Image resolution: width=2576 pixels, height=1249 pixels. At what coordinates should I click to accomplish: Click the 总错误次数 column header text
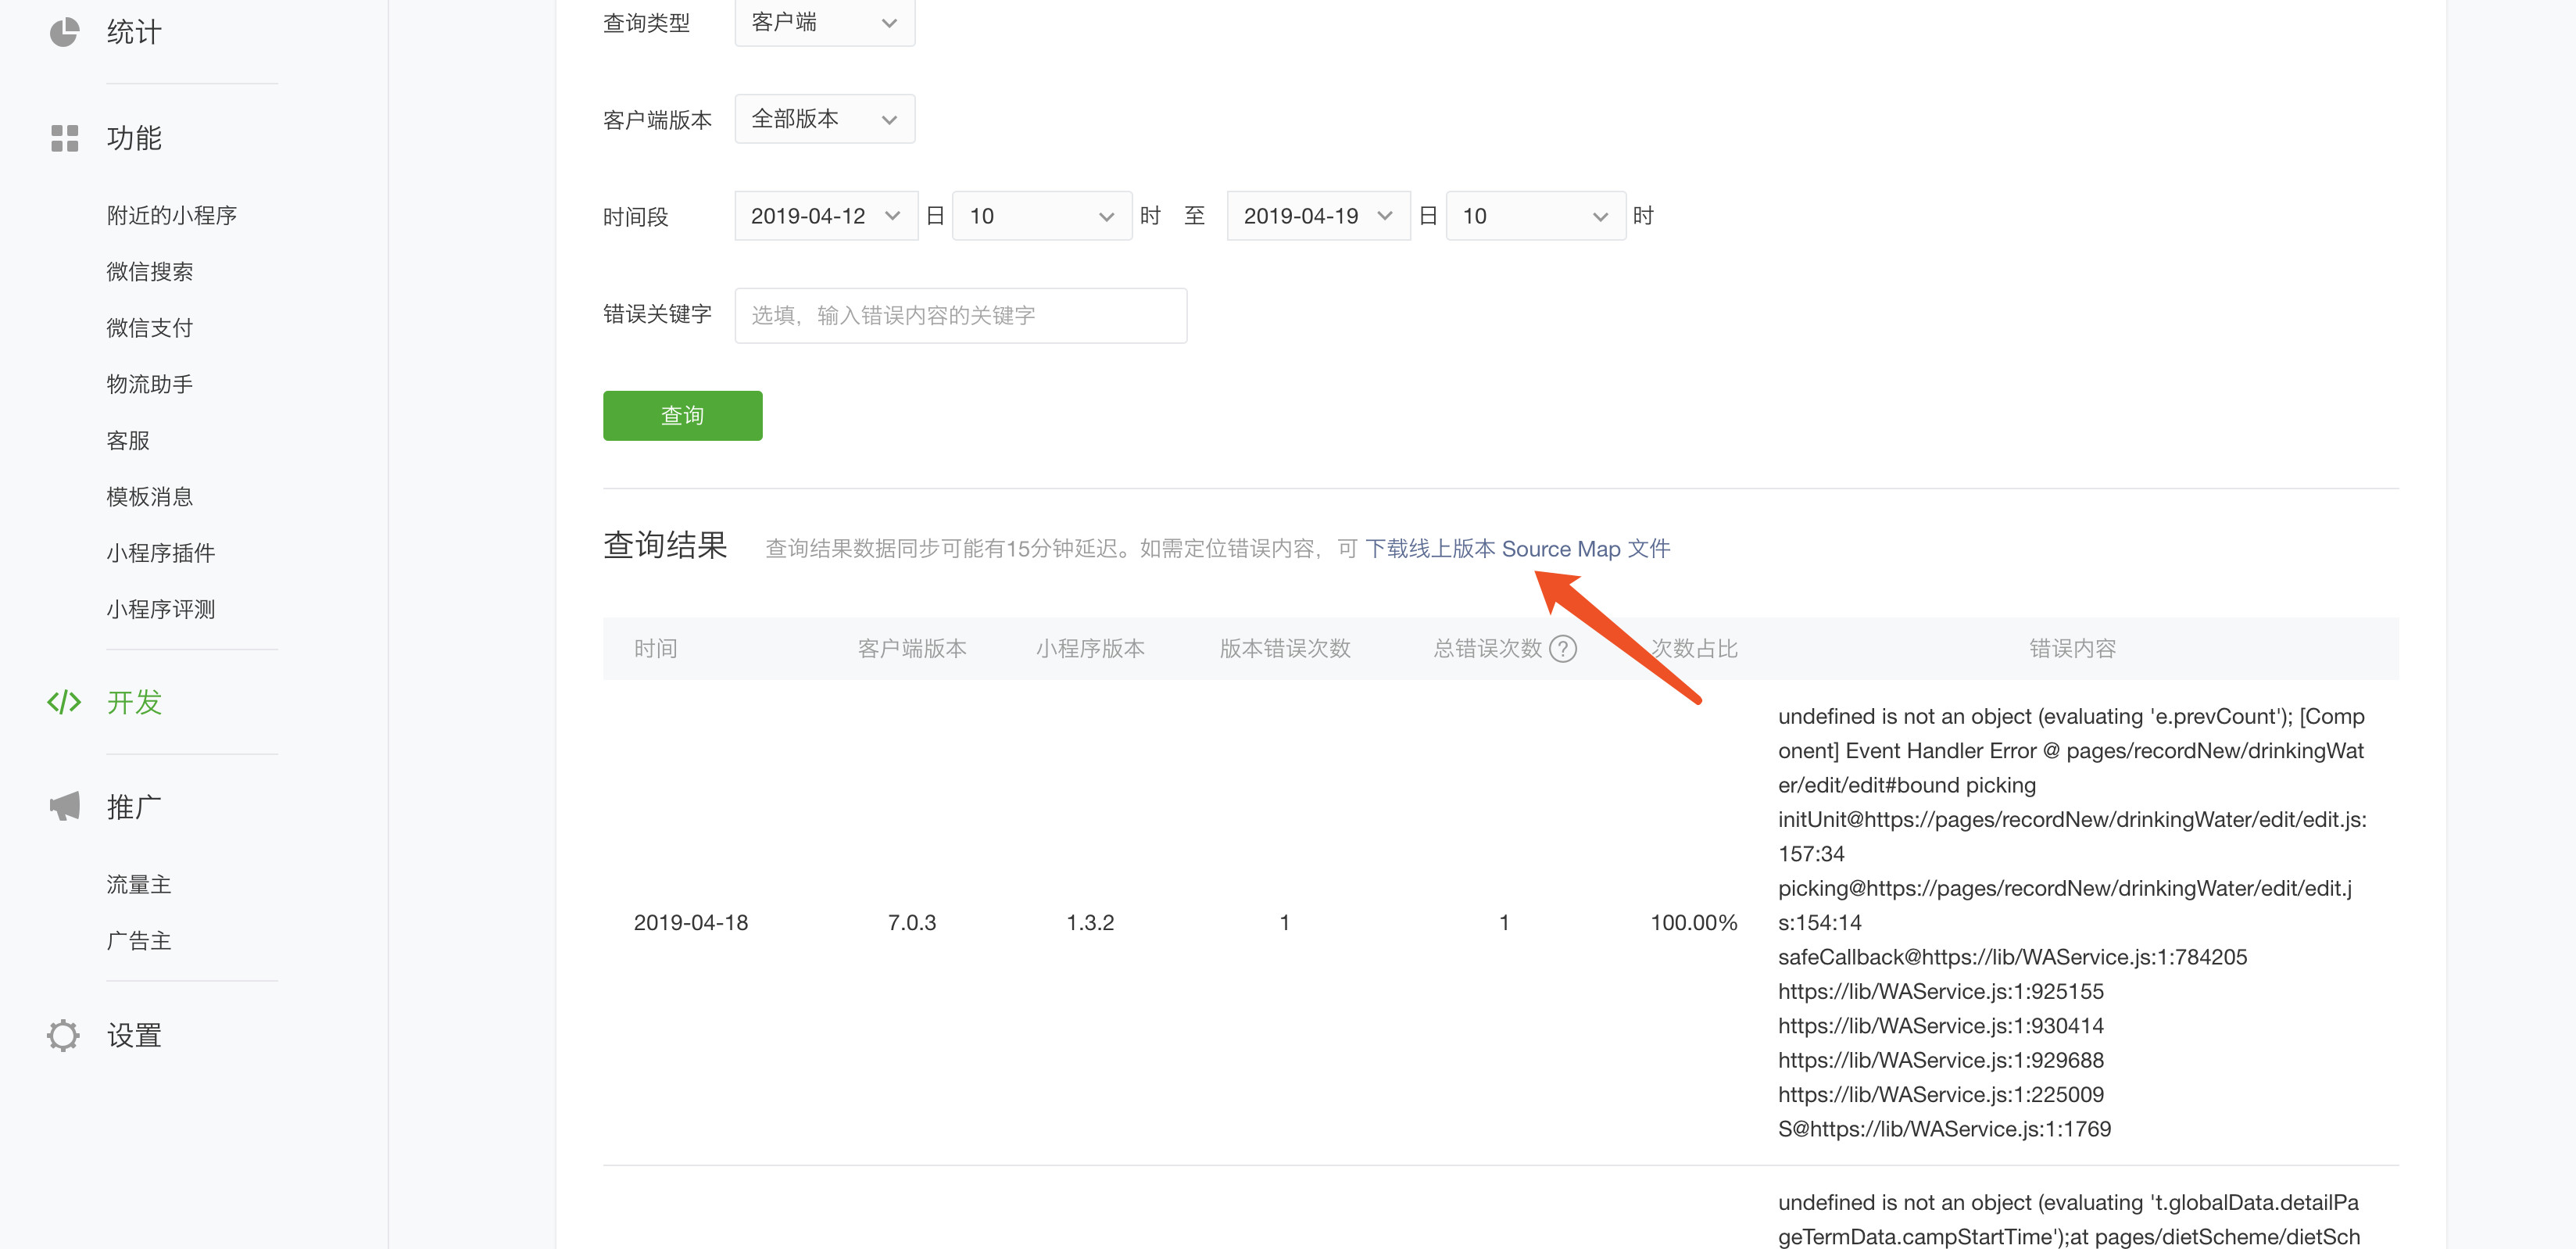[x=1487, y=649]
